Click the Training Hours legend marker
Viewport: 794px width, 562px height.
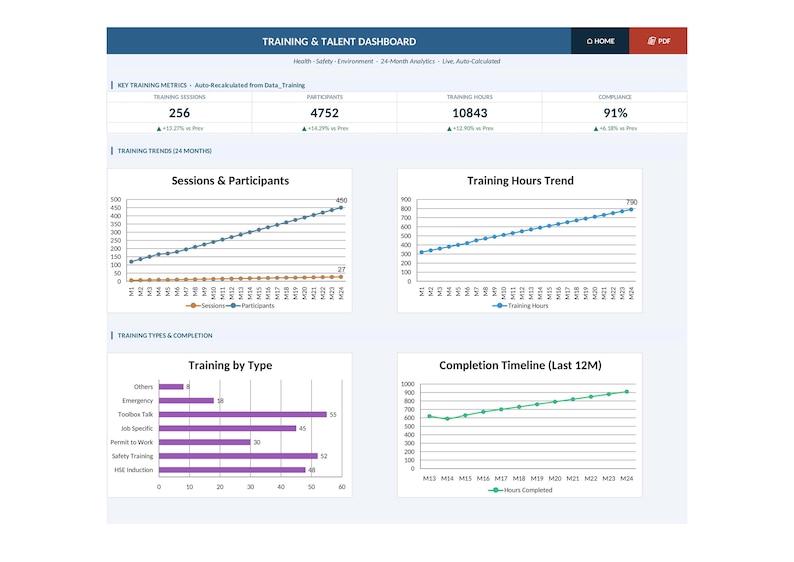coord(499,306)
